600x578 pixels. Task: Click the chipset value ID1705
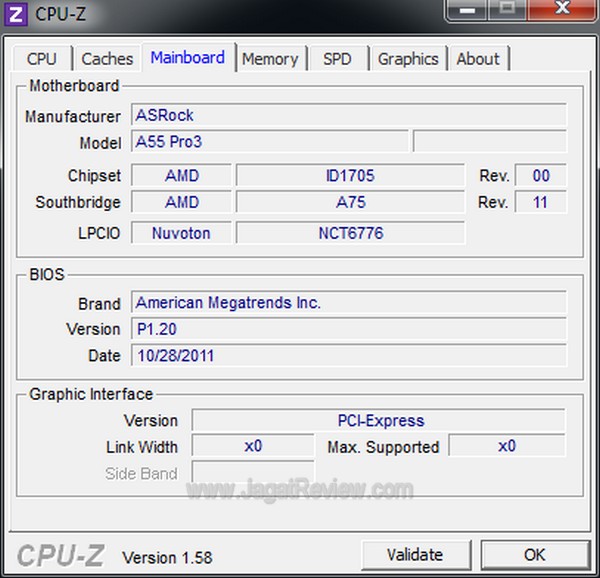click(x=350, y=176)
